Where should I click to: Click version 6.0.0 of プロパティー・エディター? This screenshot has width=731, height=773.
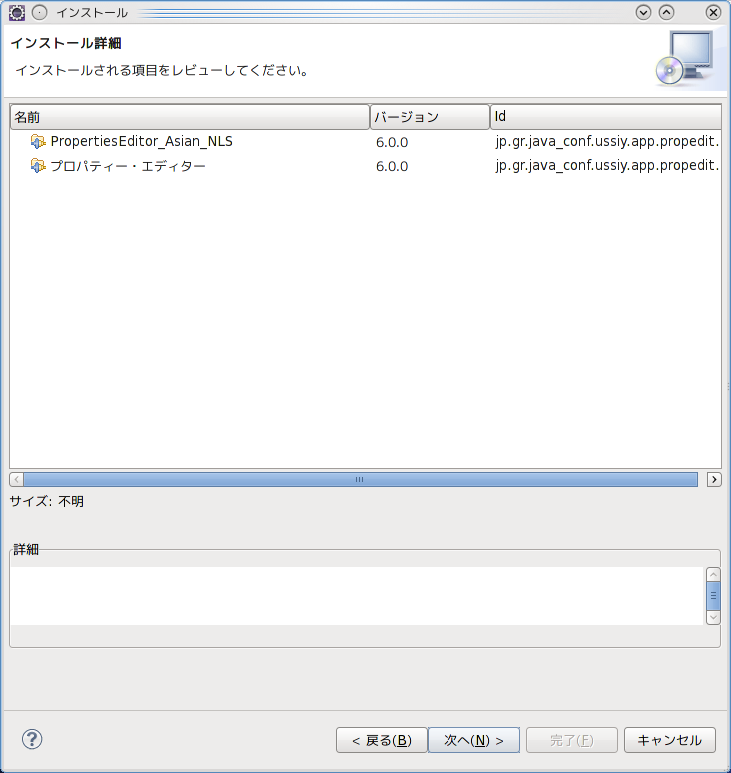click(x=392, y=167)
